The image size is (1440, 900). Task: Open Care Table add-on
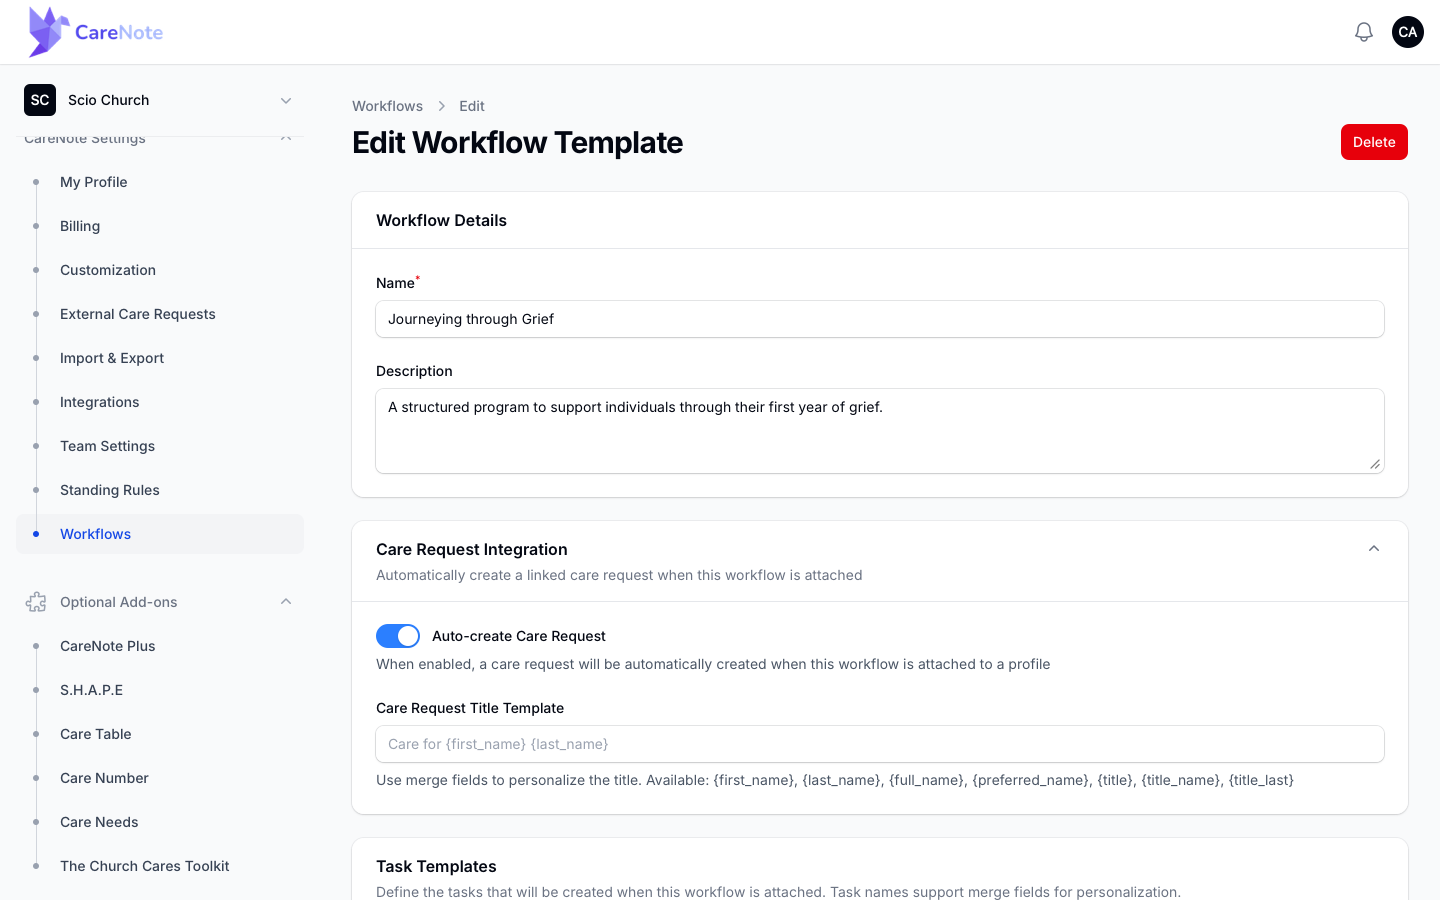pos(160,734)
